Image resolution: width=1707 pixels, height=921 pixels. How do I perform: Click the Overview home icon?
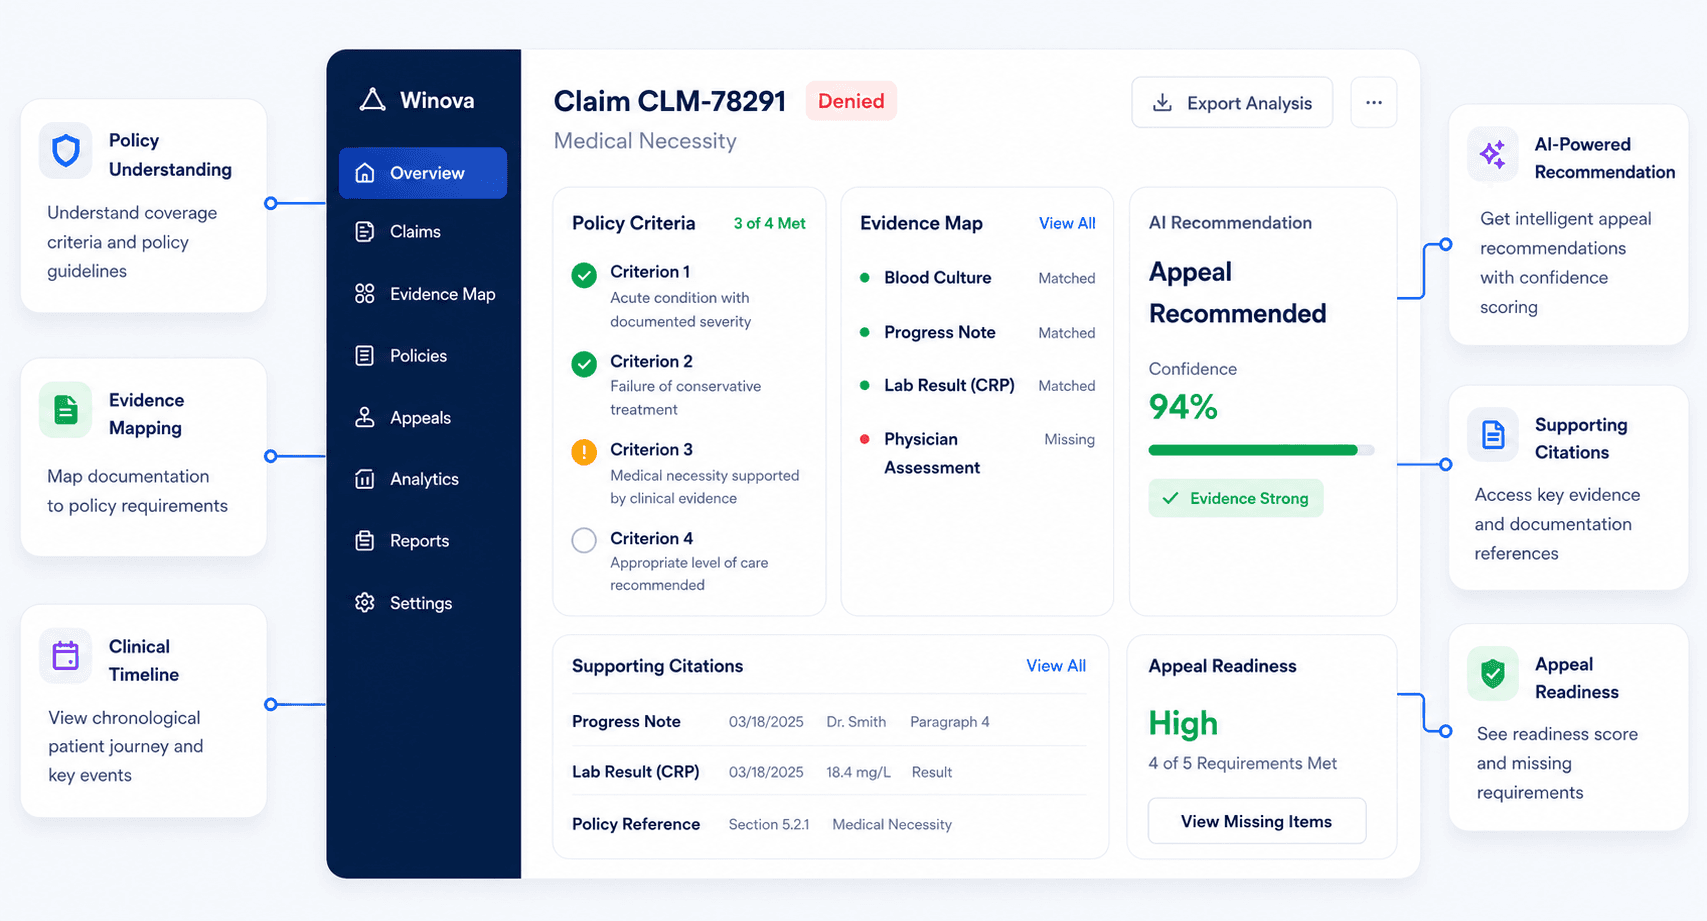coord(365,173)
